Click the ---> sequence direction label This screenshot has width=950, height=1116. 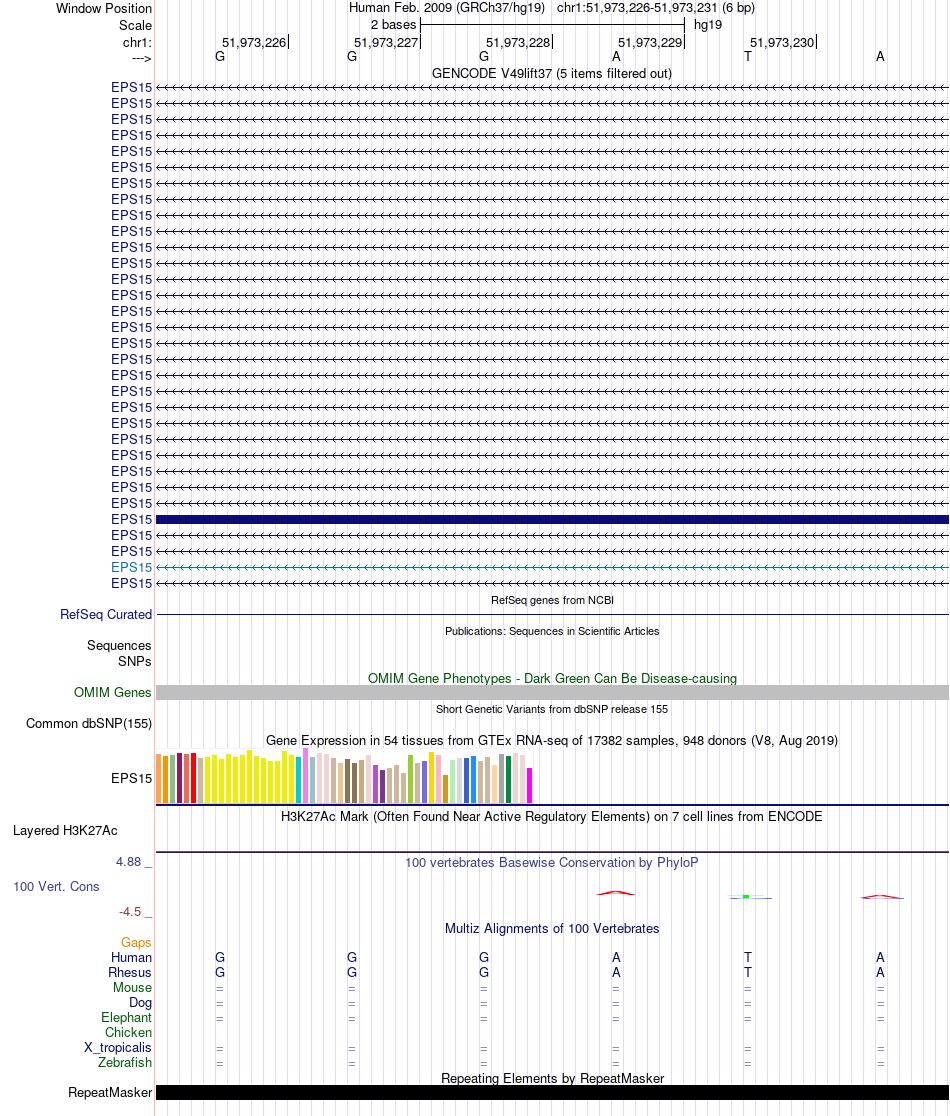(x=142, y=58)
